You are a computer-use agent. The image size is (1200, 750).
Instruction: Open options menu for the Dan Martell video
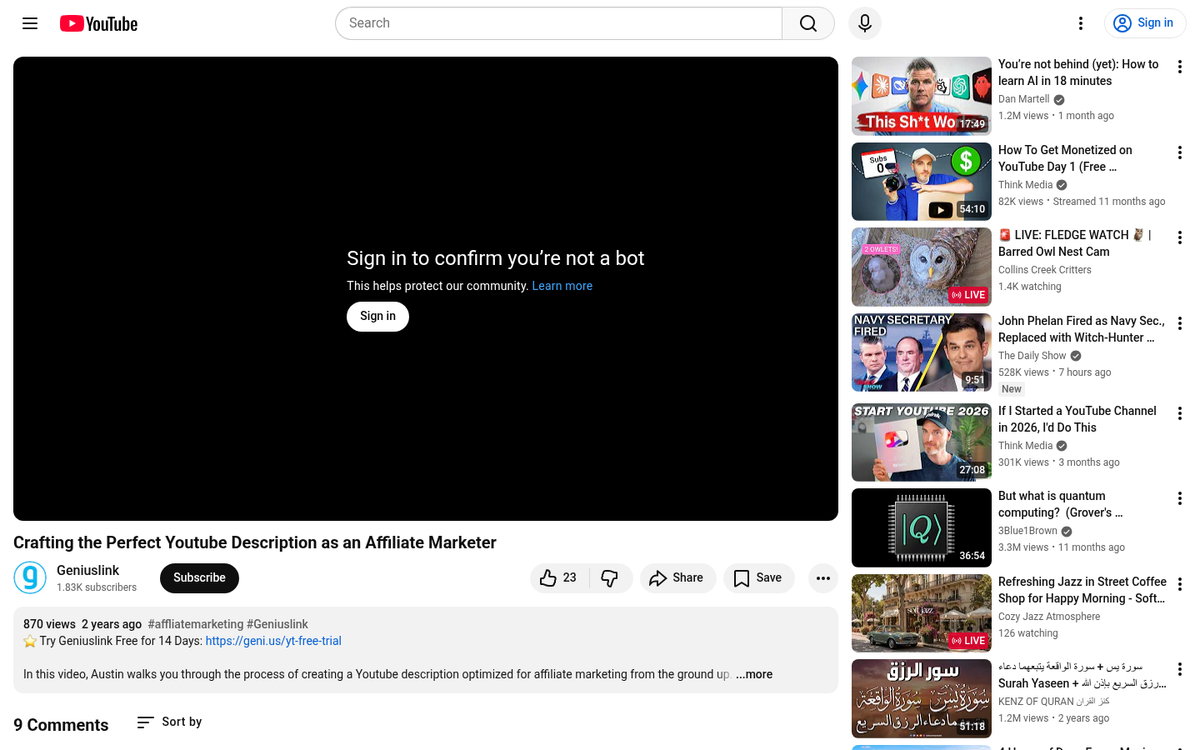pos(1180,67)
